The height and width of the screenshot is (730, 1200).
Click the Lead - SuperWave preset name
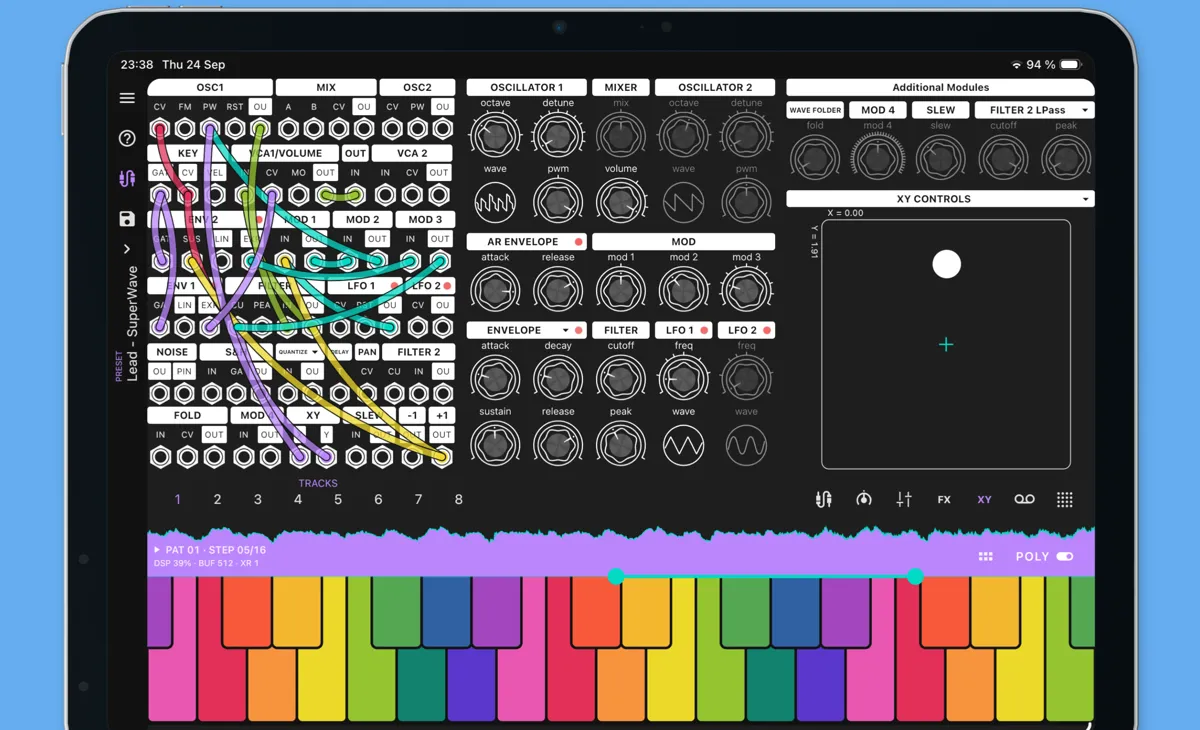pyautogui.click(x=132, y=324)
